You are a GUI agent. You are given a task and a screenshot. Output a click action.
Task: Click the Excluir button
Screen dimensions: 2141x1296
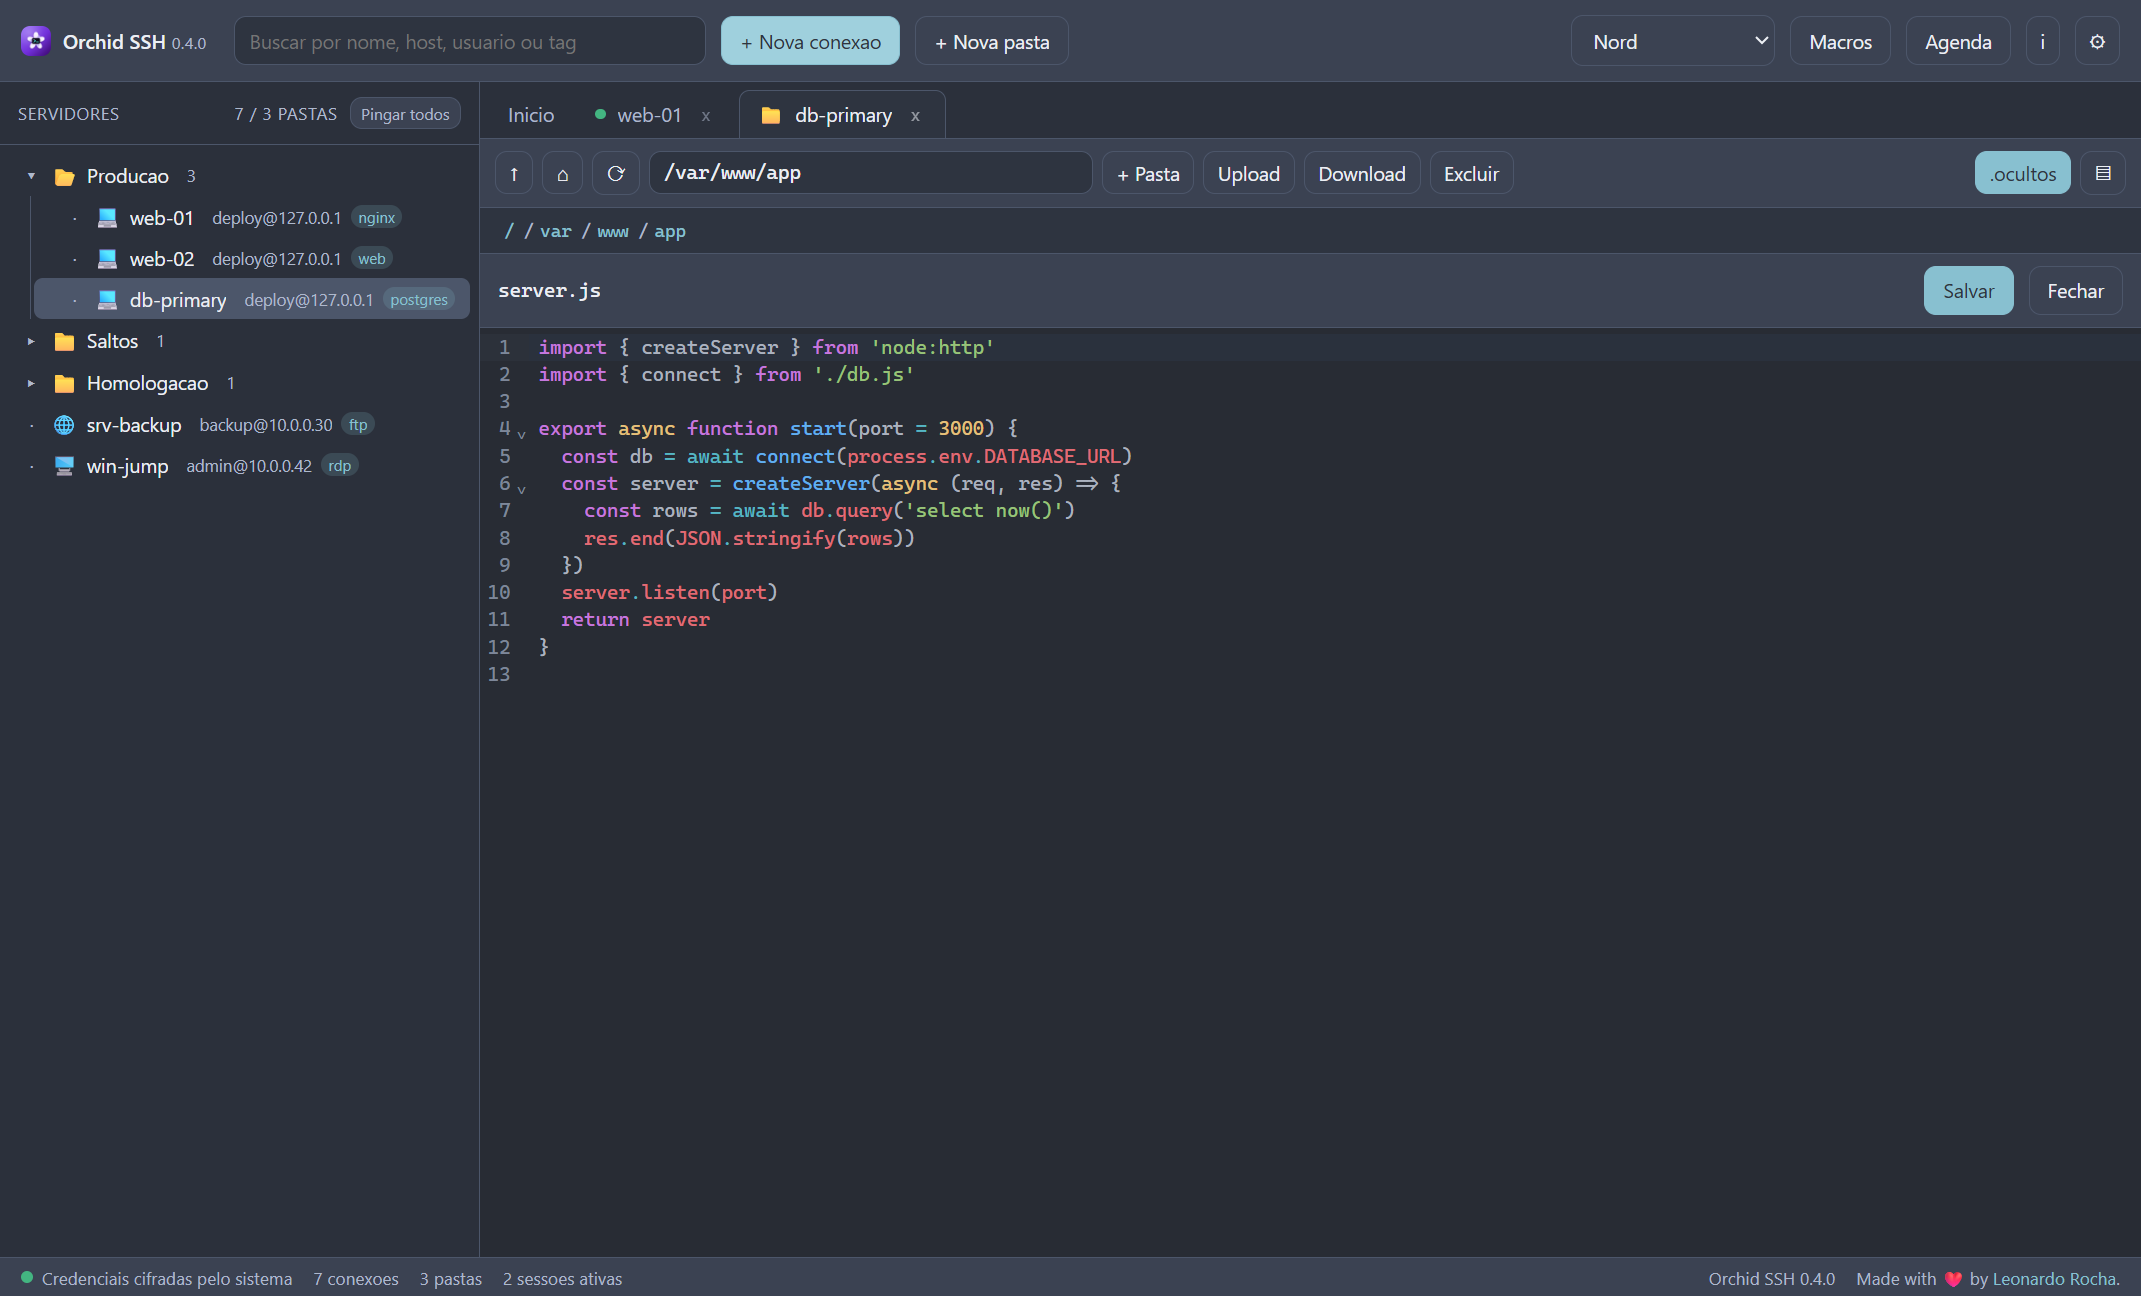click(x=1471, y=174)
